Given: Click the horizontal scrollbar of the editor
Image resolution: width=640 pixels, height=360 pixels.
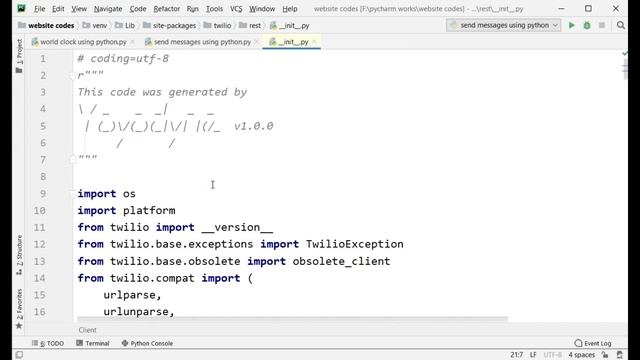Looking at the screenshot, I should pos(292,319).
